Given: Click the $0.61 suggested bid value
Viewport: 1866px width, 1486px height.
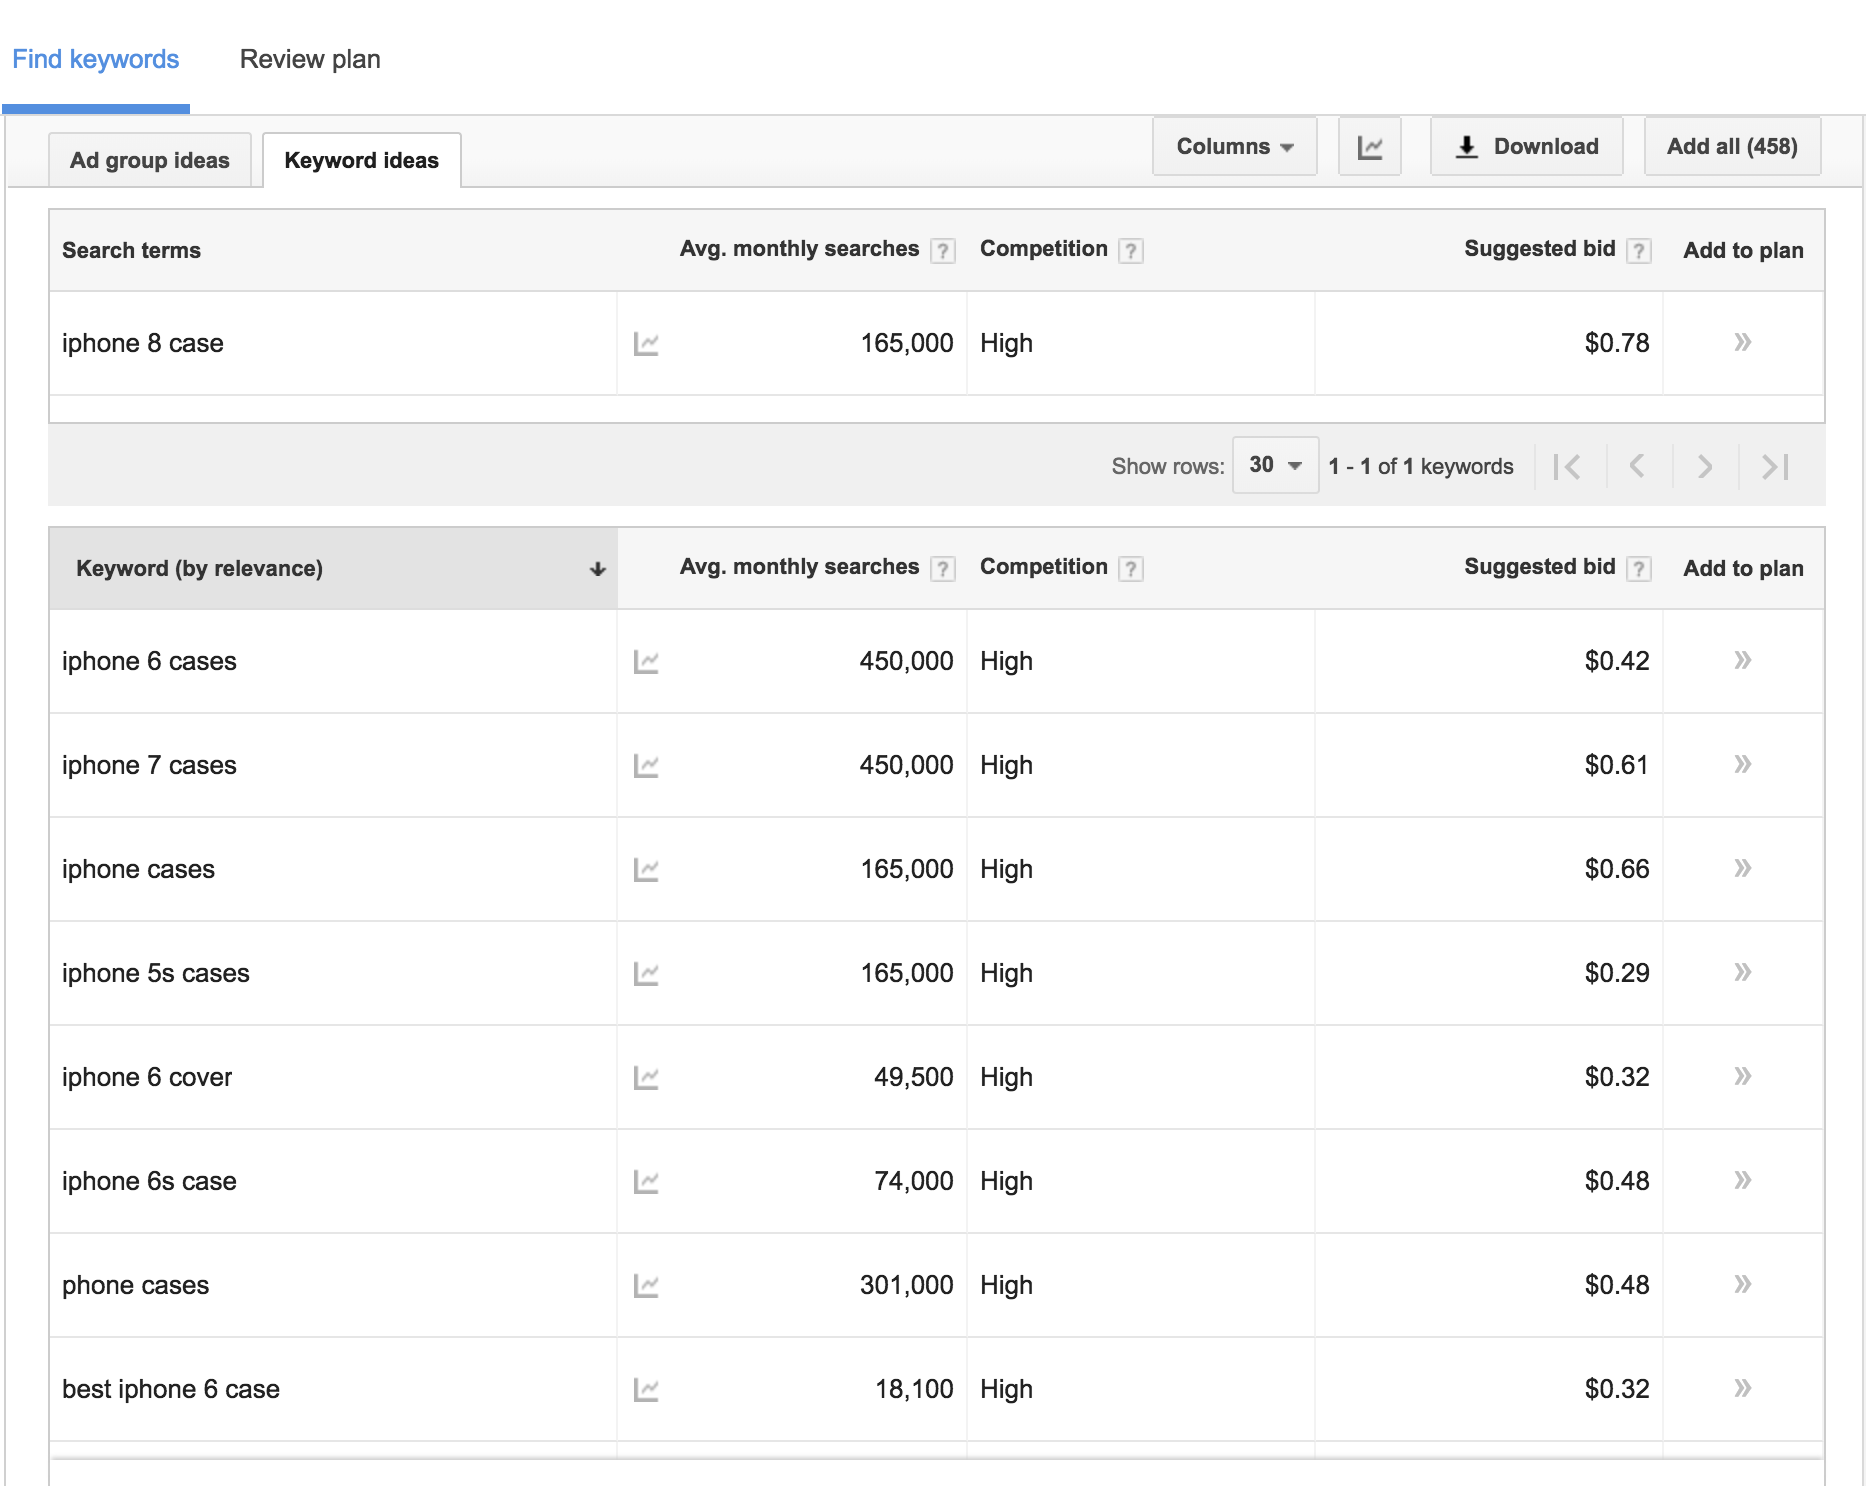Looking at the screenshot, I should point(1617,766).
